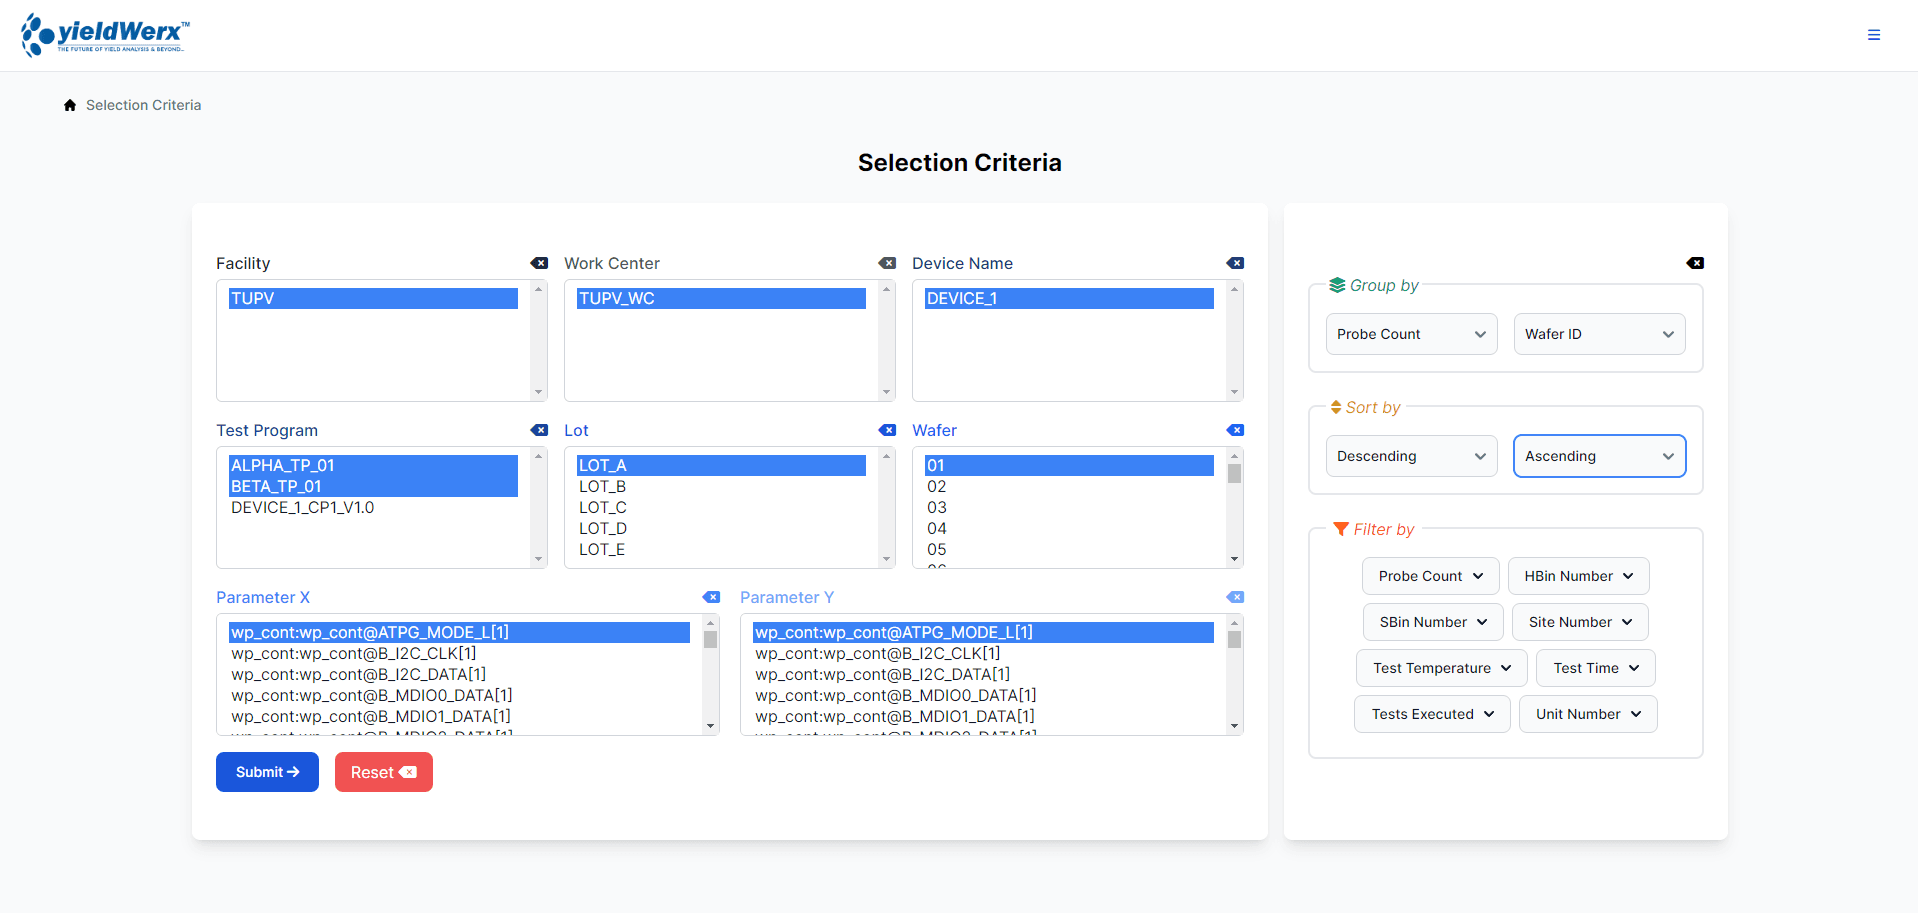
Task: Expand the Probe Count filter
Action: tap(1430, 576)
